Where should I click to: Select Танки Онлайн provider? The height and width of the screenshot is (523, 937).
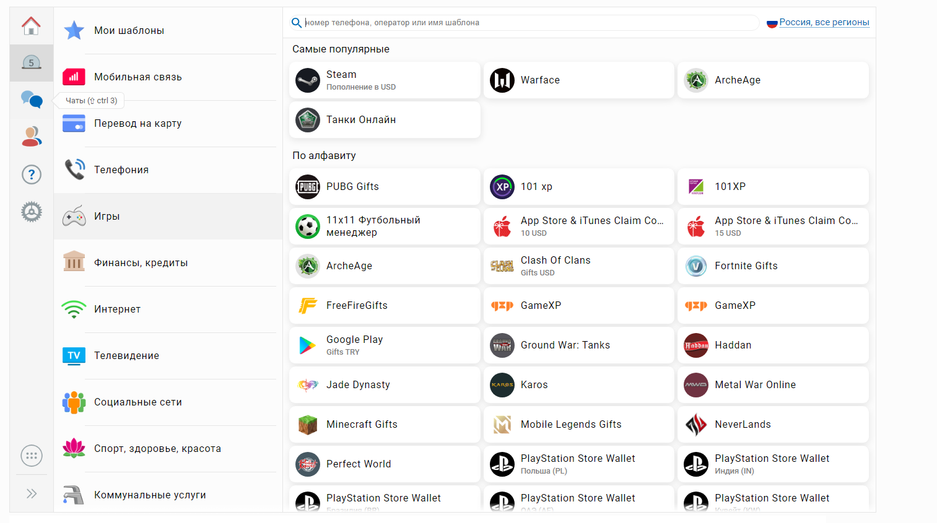click(x=385, y=120)
